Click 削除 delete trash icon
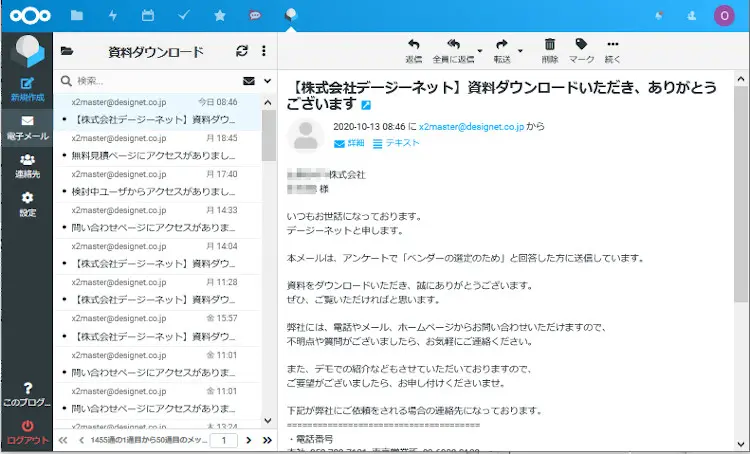The height and width of the screenshot is (454, 750). tap(550, 51)
